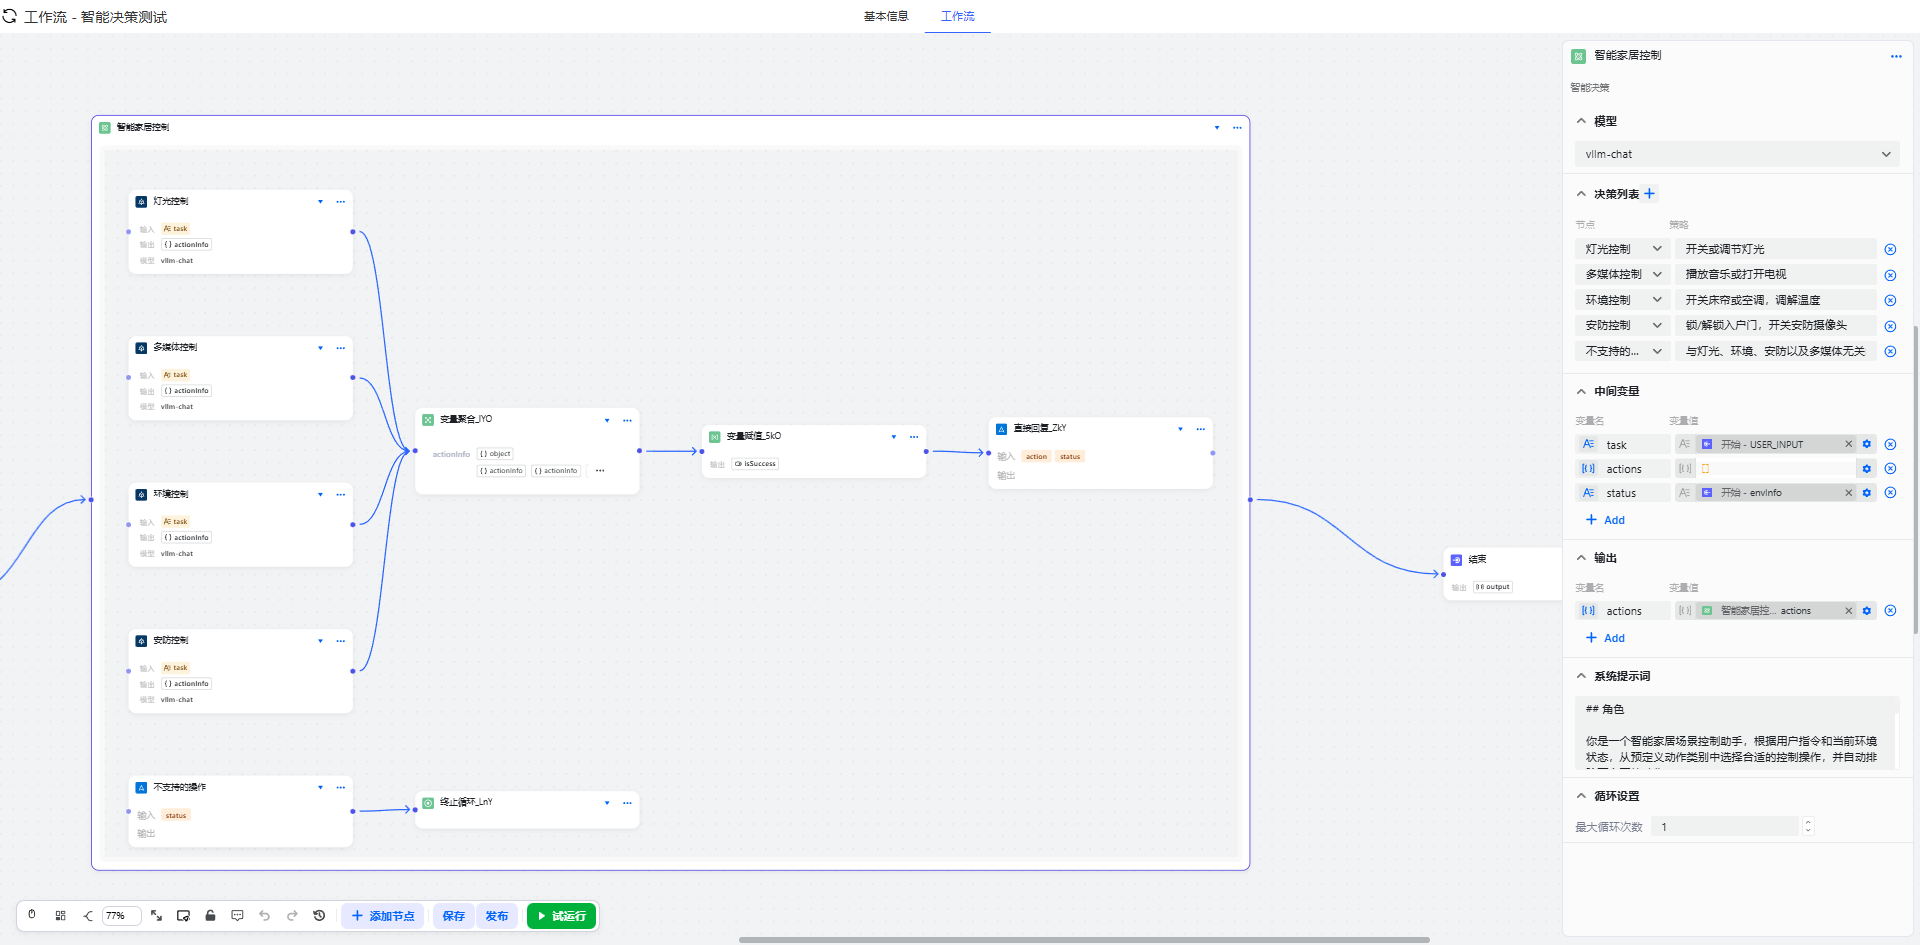
Task: Remove the 灯光控制 decision row
Action: pyautogui.click(x=1890, y=250)
